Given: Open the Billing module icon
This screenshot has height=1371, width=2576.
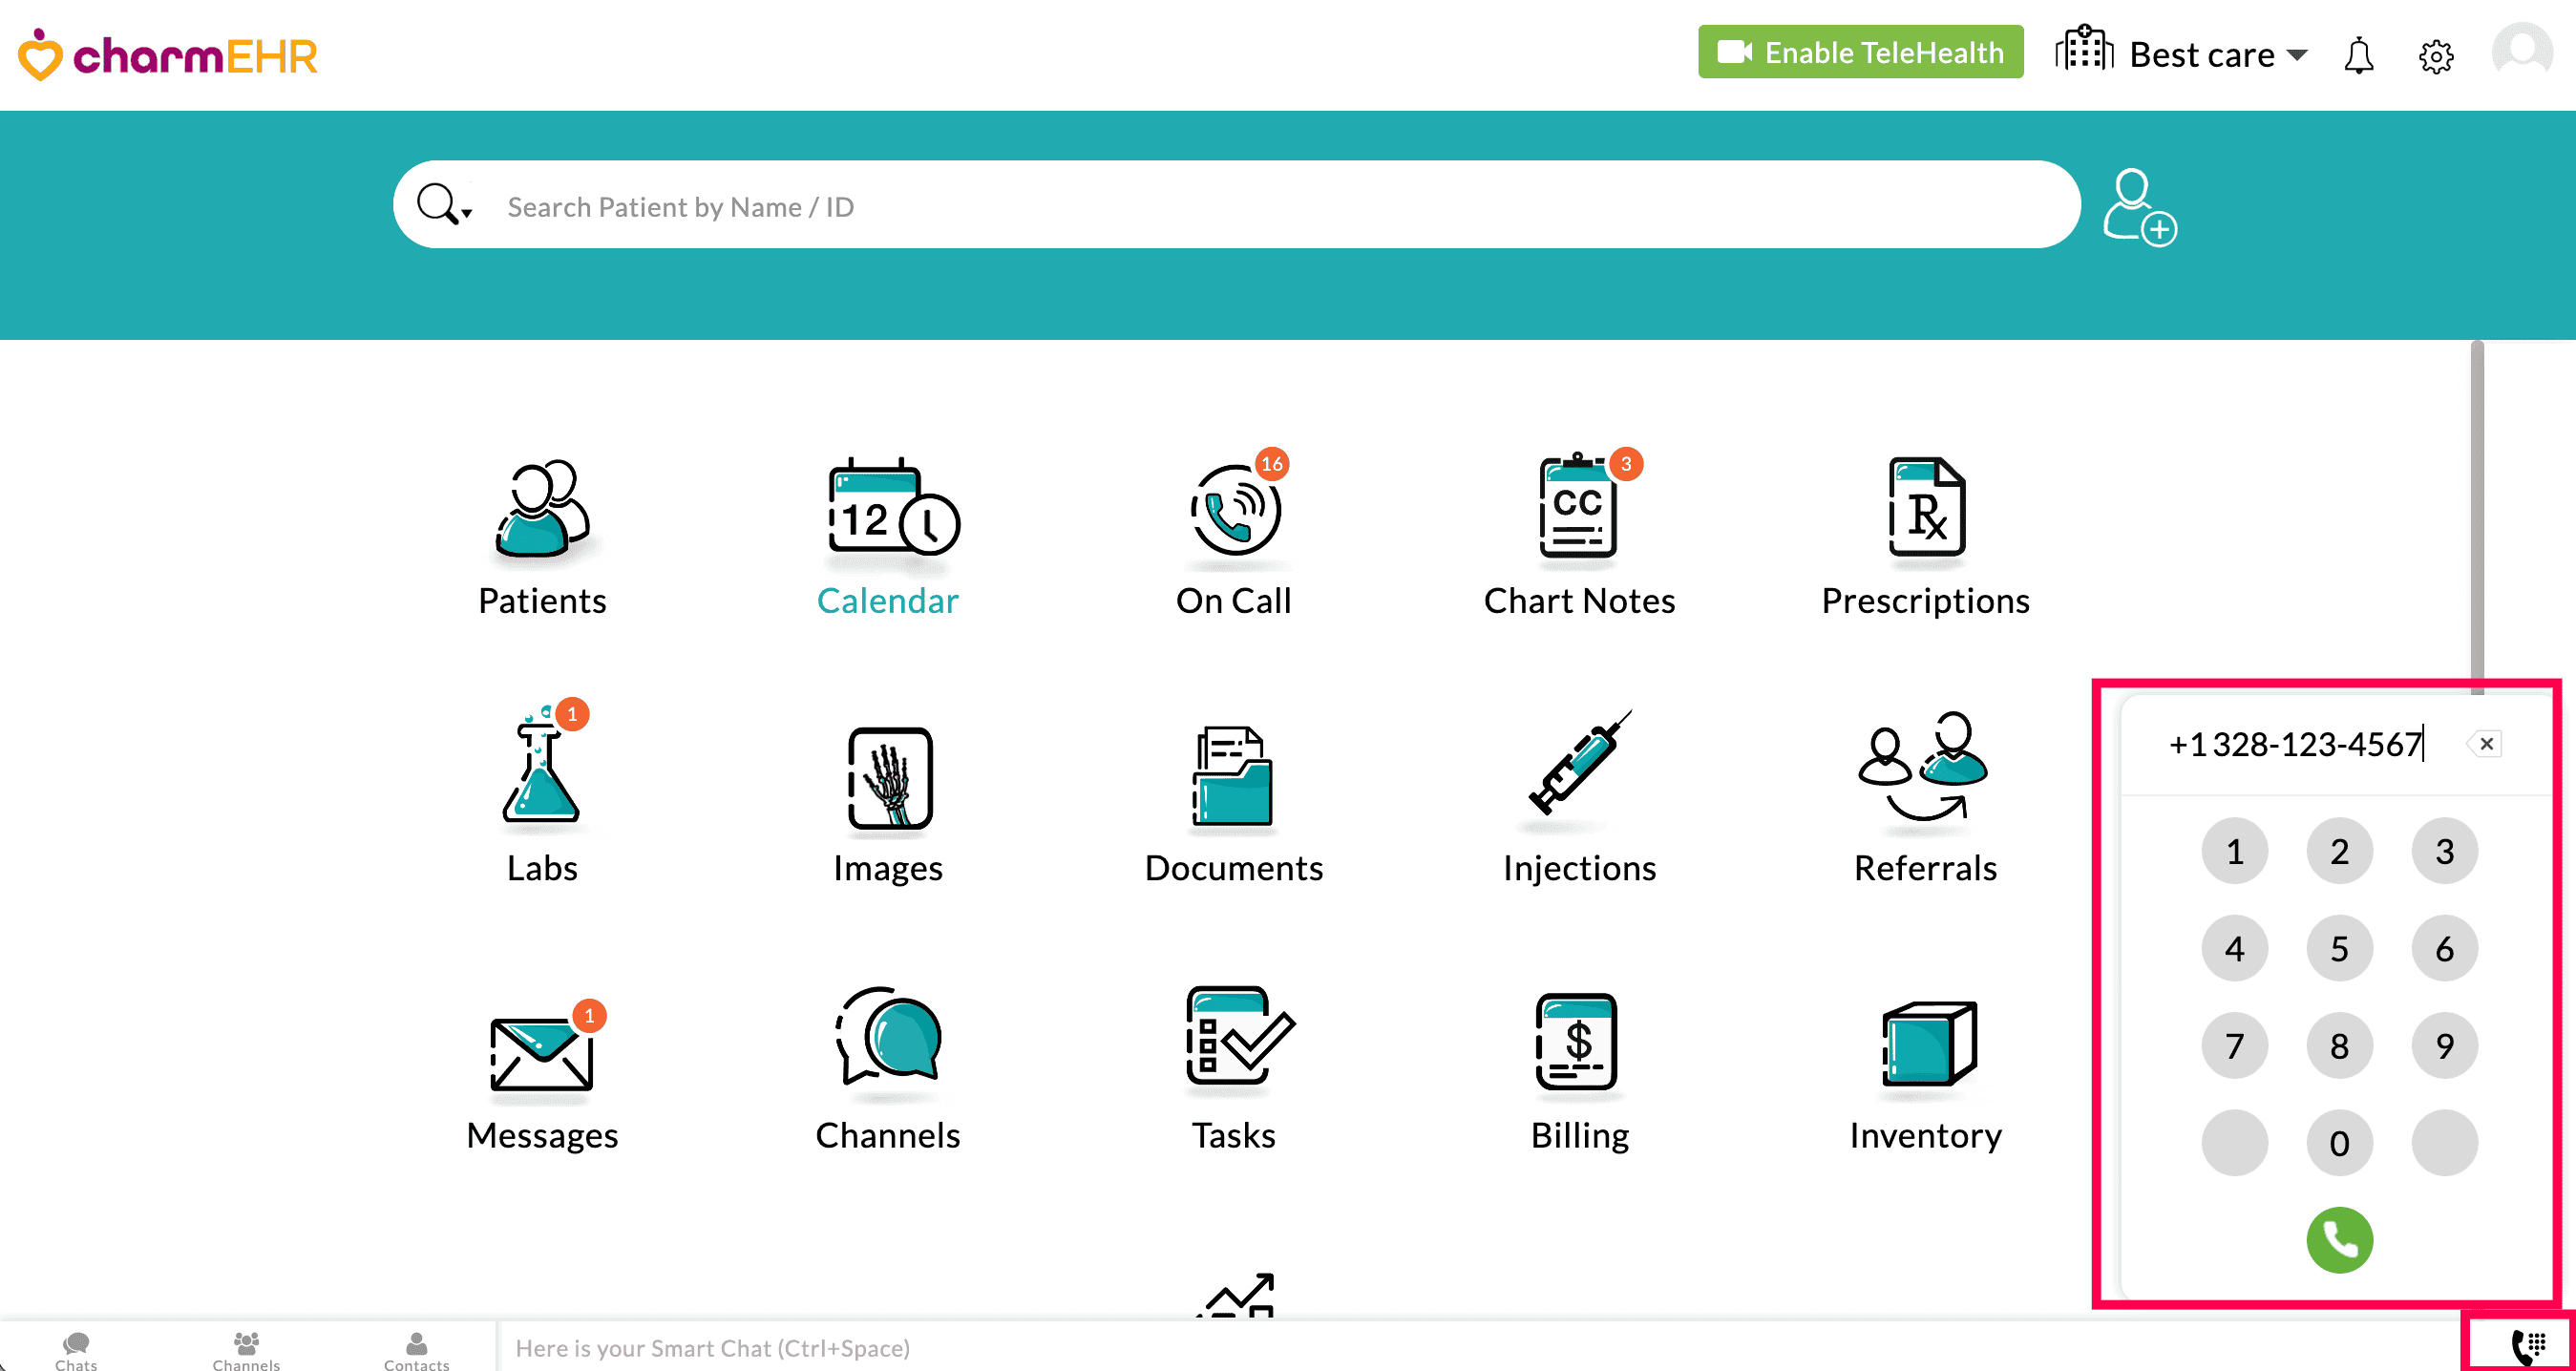Looking at the screenshot, I should (x=1578, y=1044).
